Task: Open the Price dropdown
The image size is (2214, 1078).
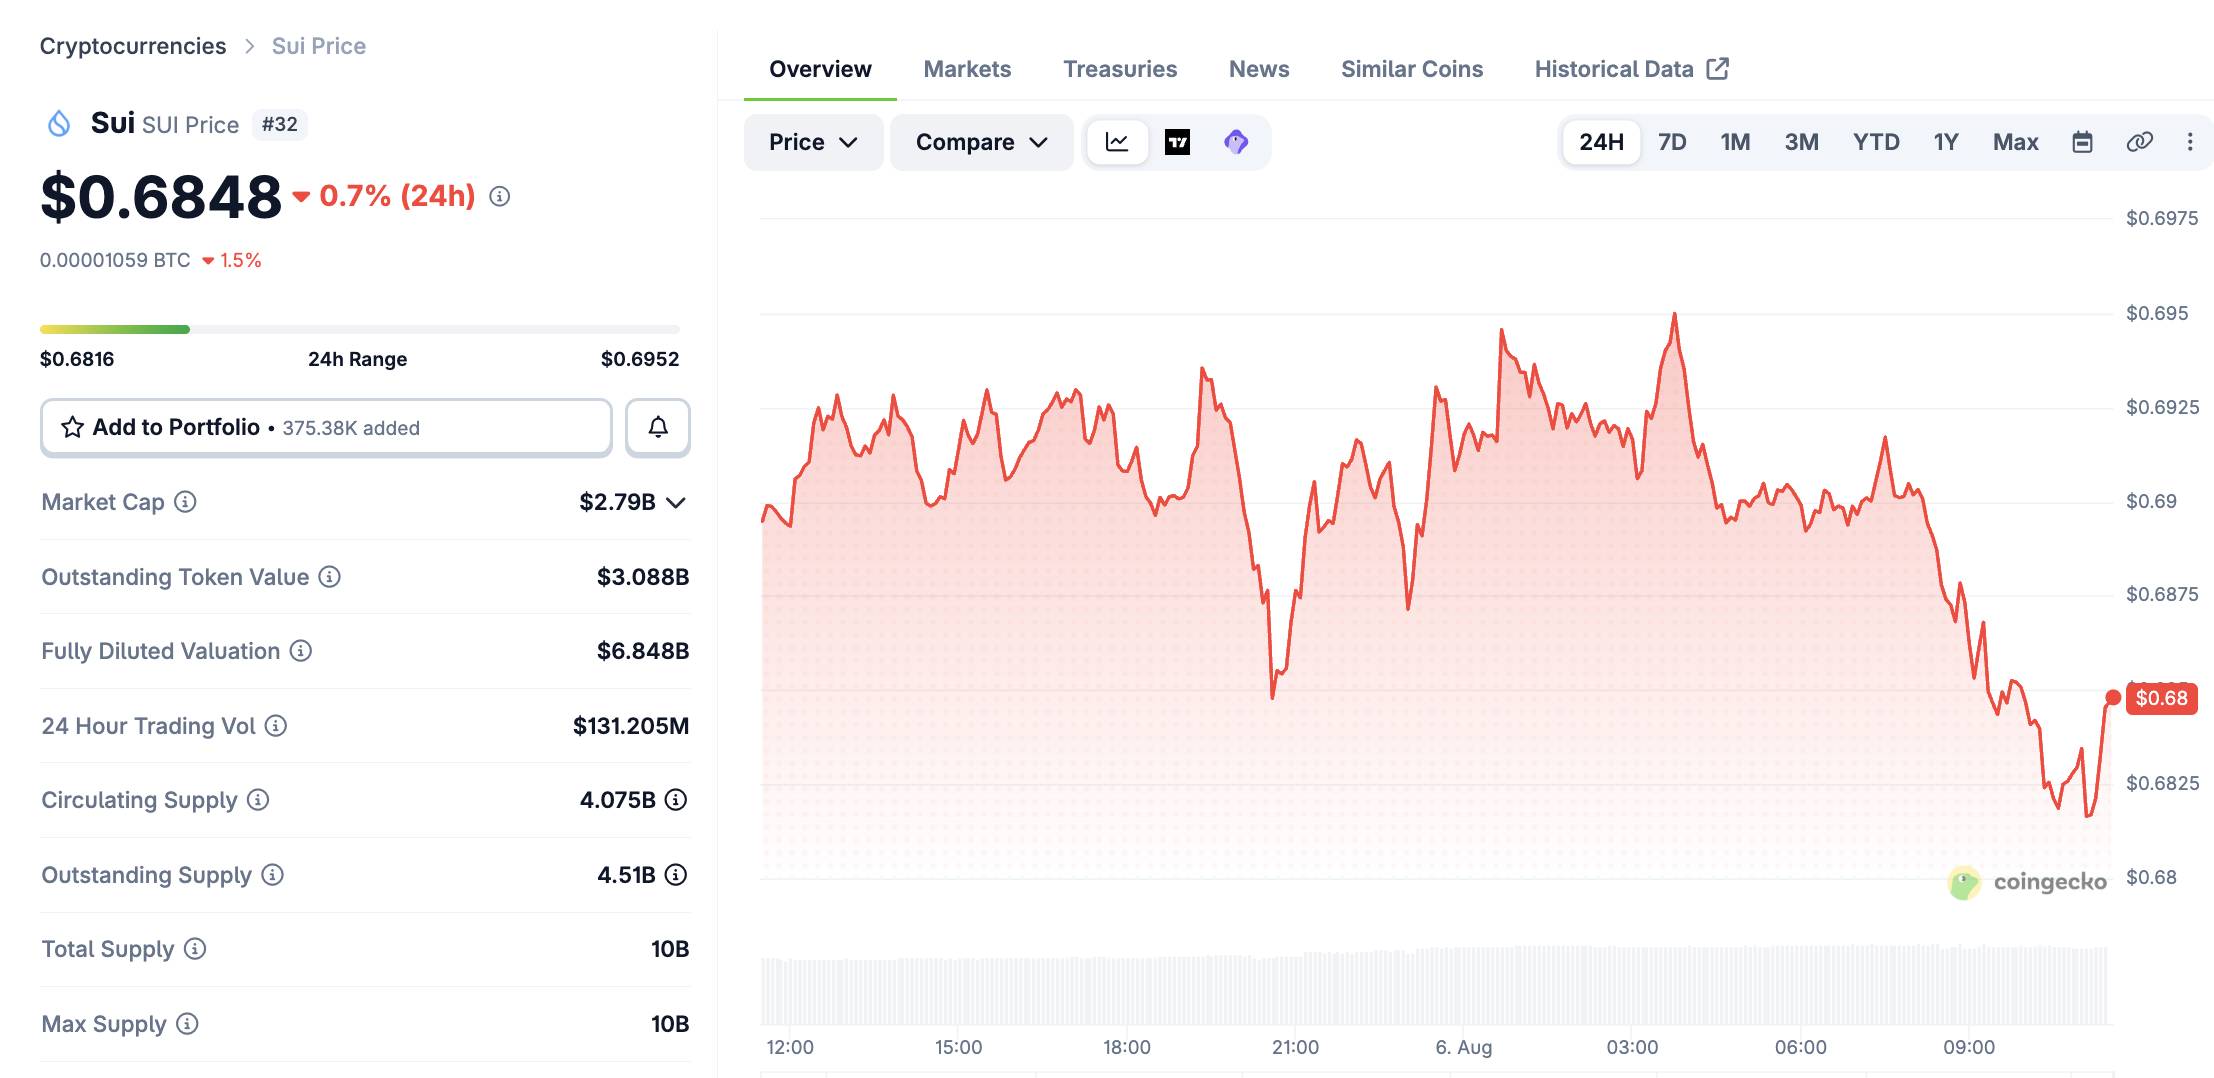Action: (x=813, y=142)
